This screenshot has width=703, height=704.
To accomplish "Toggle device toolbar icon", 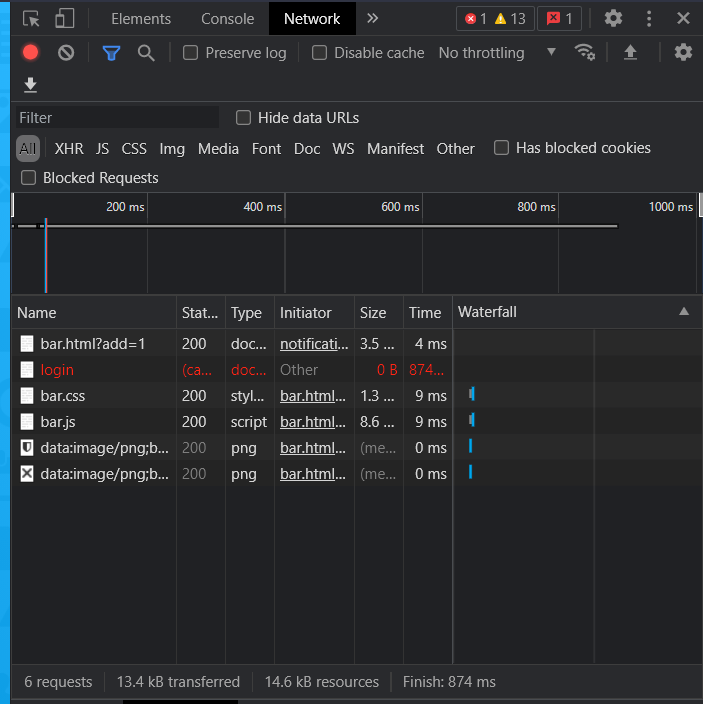I will click(x=64, y=19).
